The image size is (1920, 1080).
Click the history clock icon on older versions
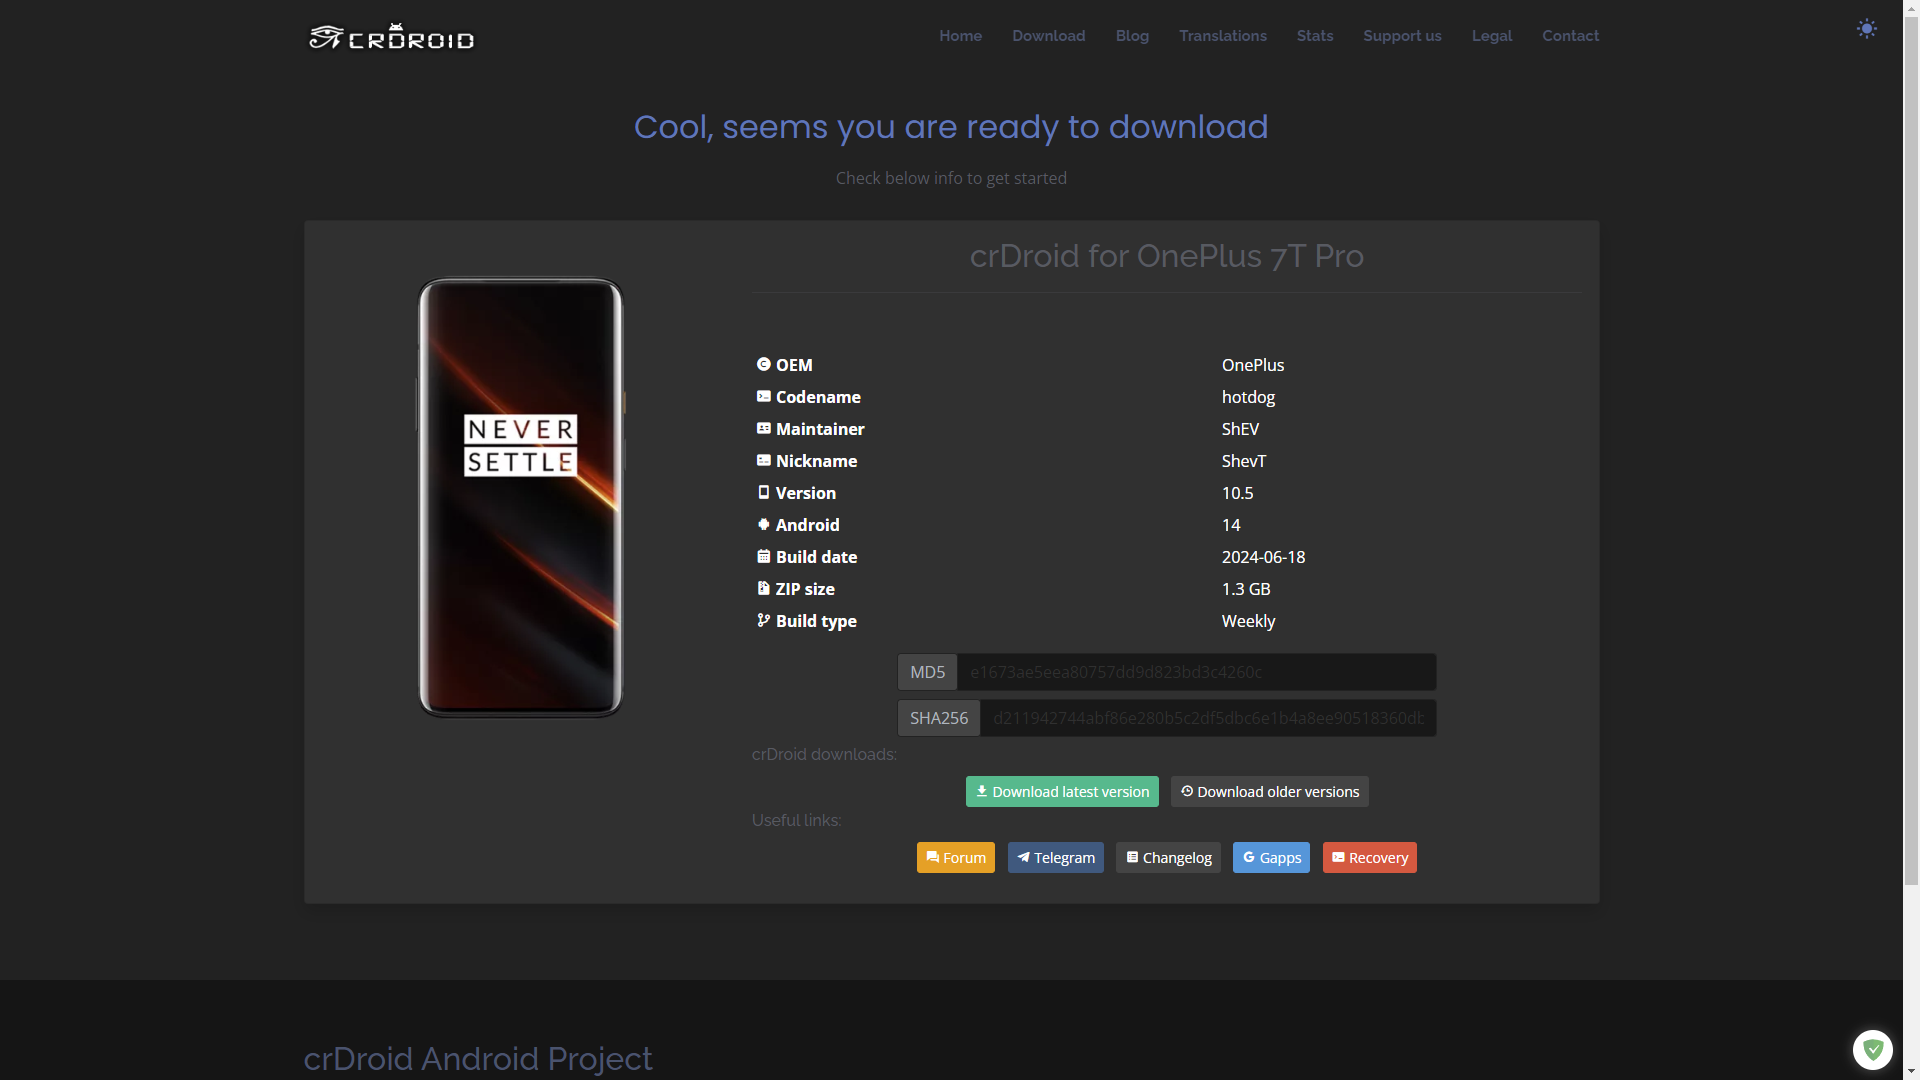(x=1187, y=791)
